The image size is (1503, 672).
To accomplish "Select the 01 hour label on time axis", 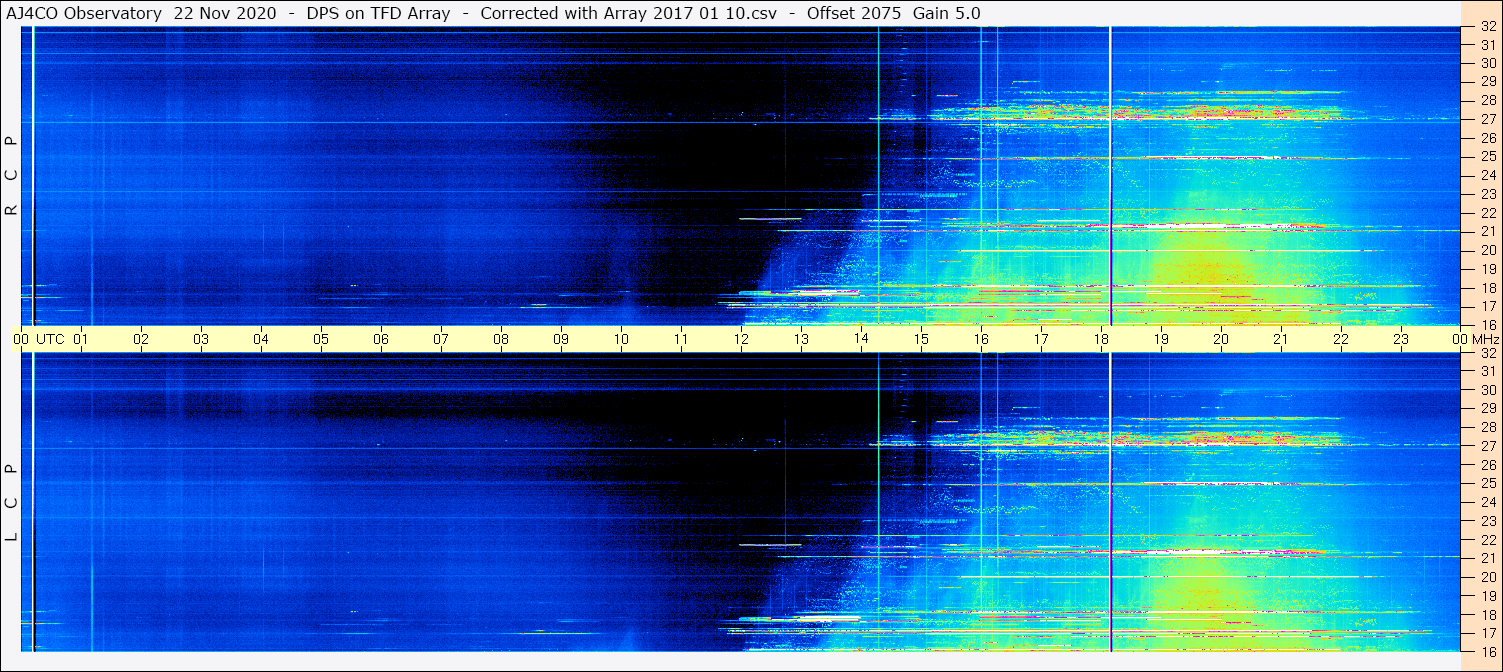I will (x=82, y=339).
